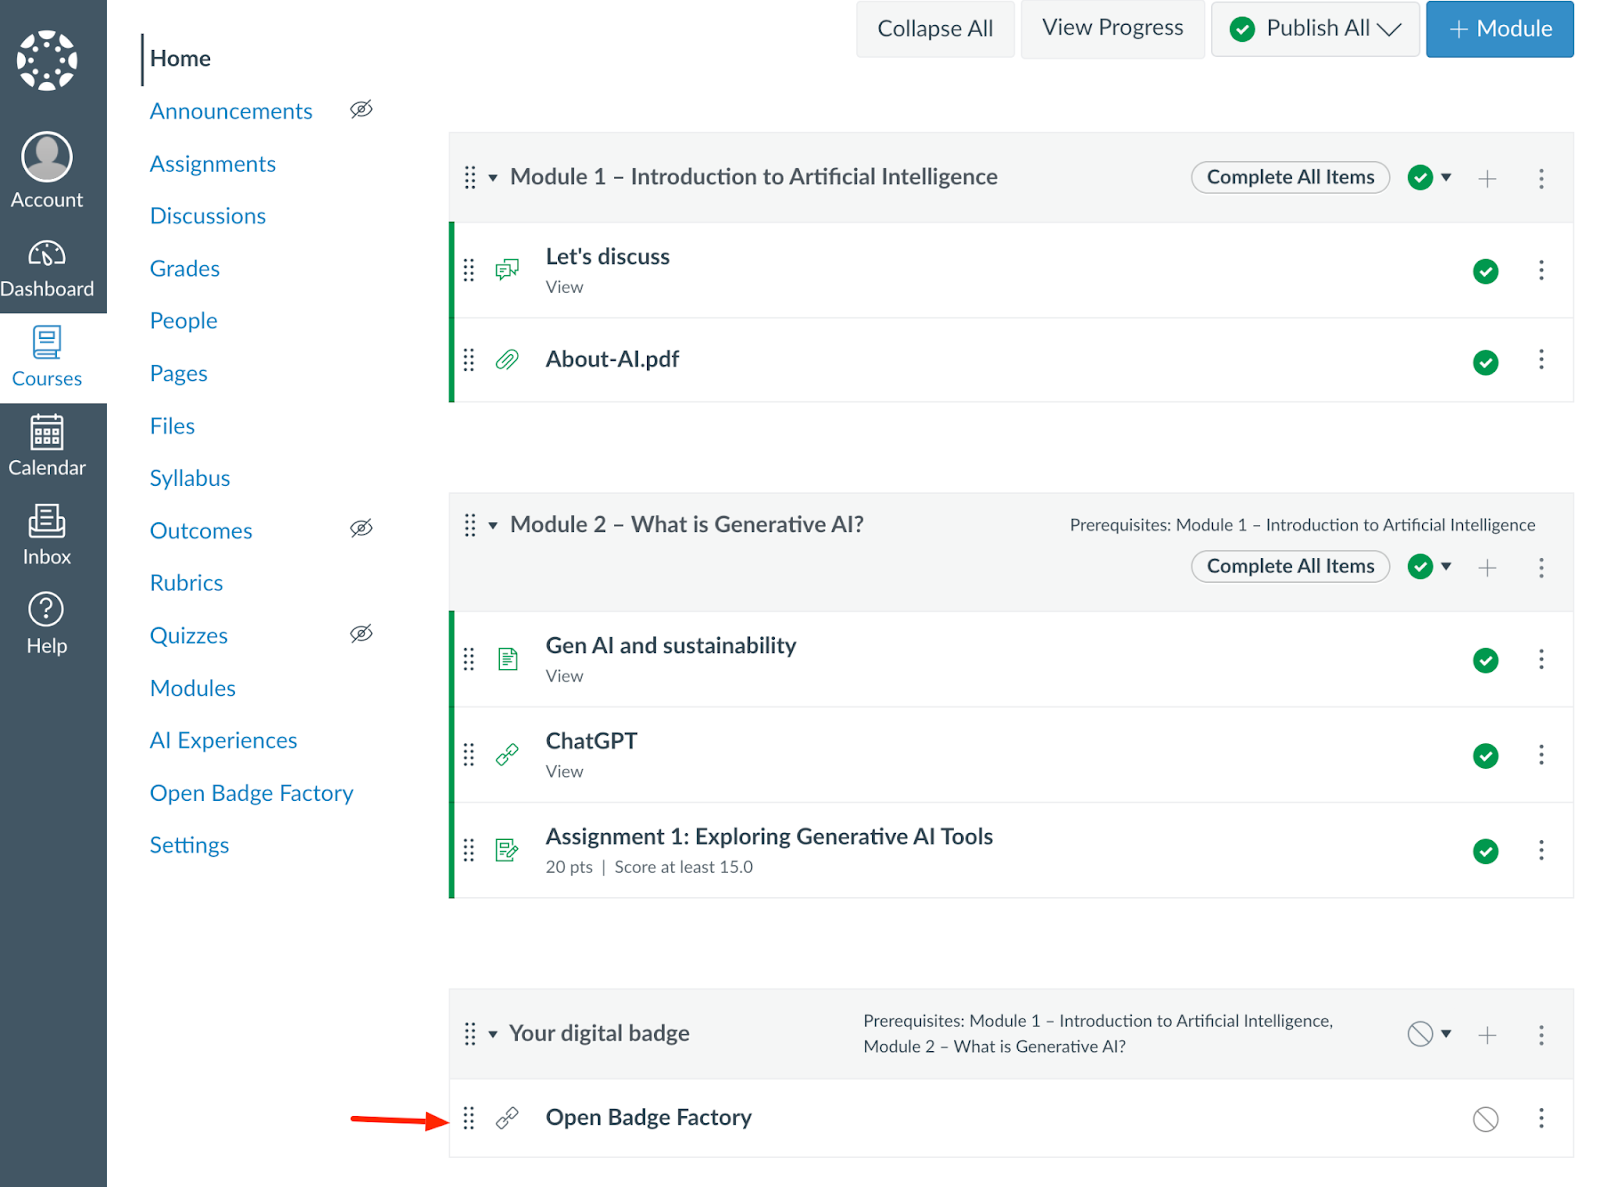
Task: Open the Account avatar
Action: pos(47,157)
